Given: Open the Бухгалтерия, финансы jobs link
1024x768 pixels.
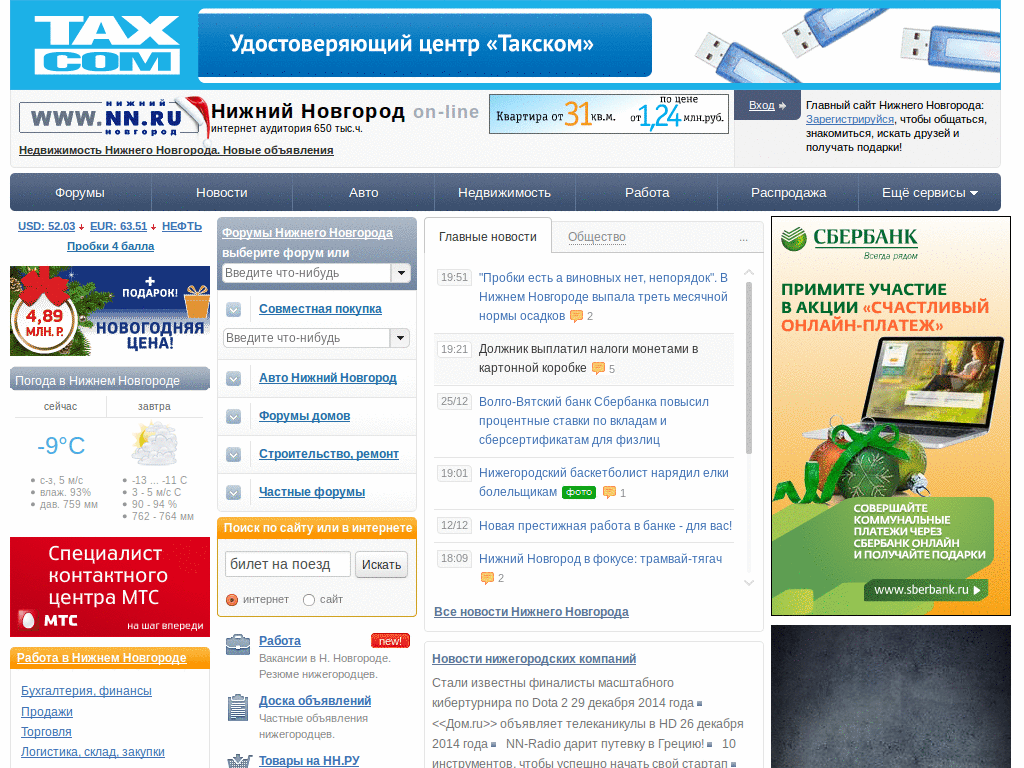Looking at the screenshot, I should pyautogui.click(x=86, y=691).
